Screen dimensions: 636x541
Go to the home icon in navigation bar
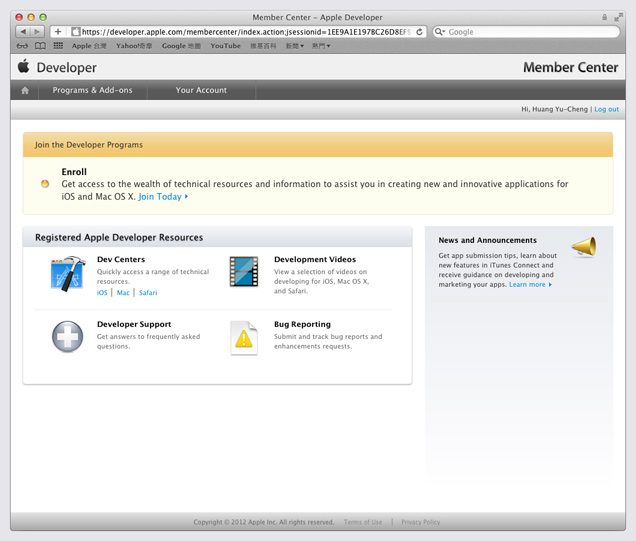coord(25,90)
